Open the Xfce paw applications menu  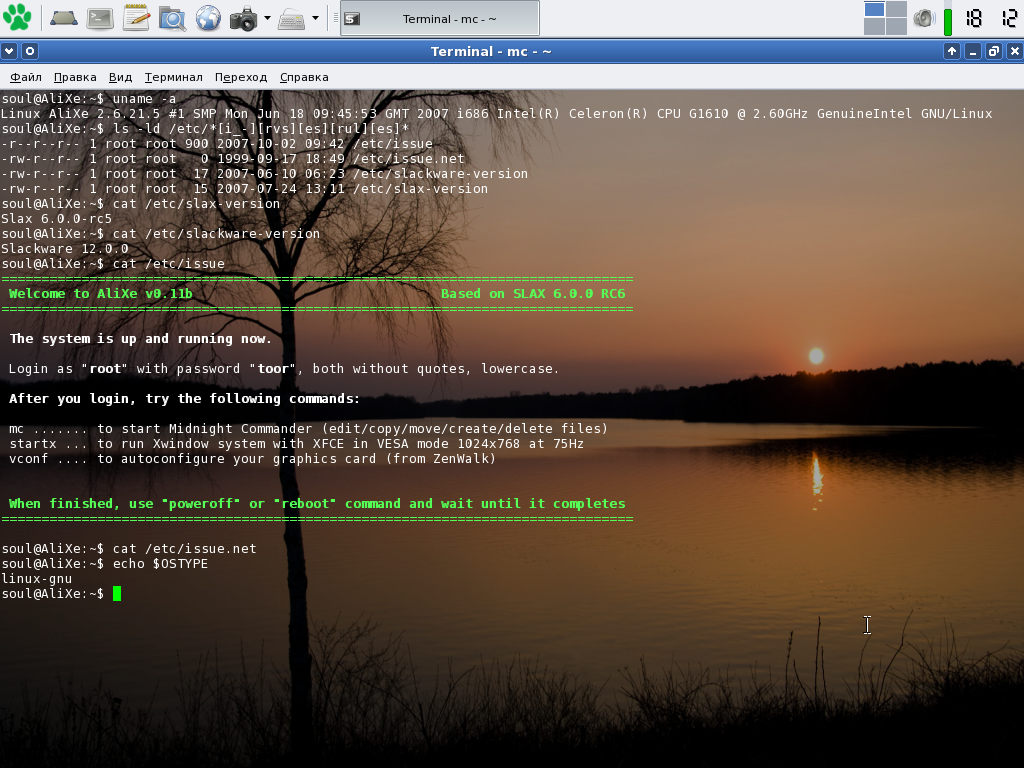(x=18, y=18)
